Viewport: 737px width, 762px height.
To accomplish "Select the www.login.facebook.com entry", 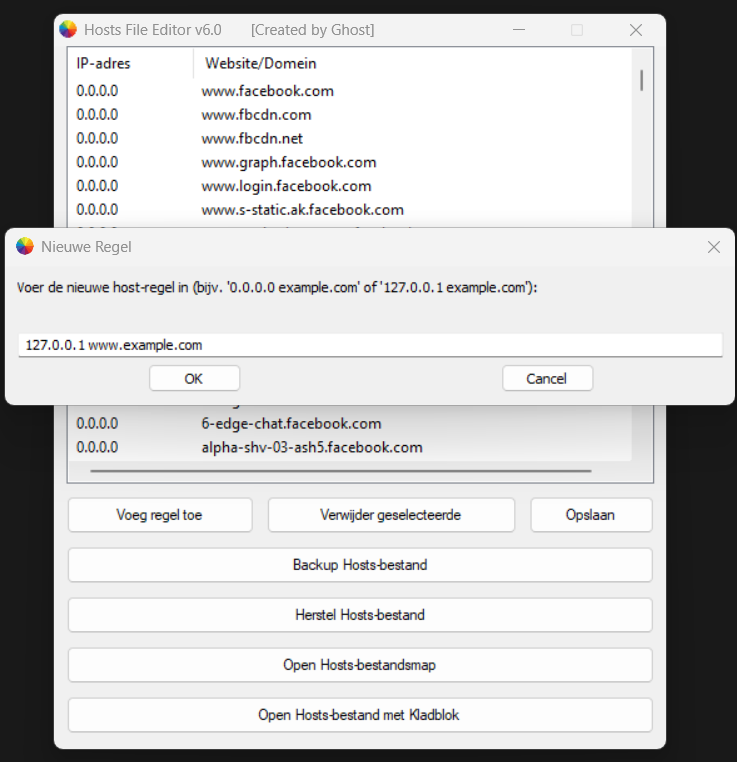I will [x=350, y=186].
